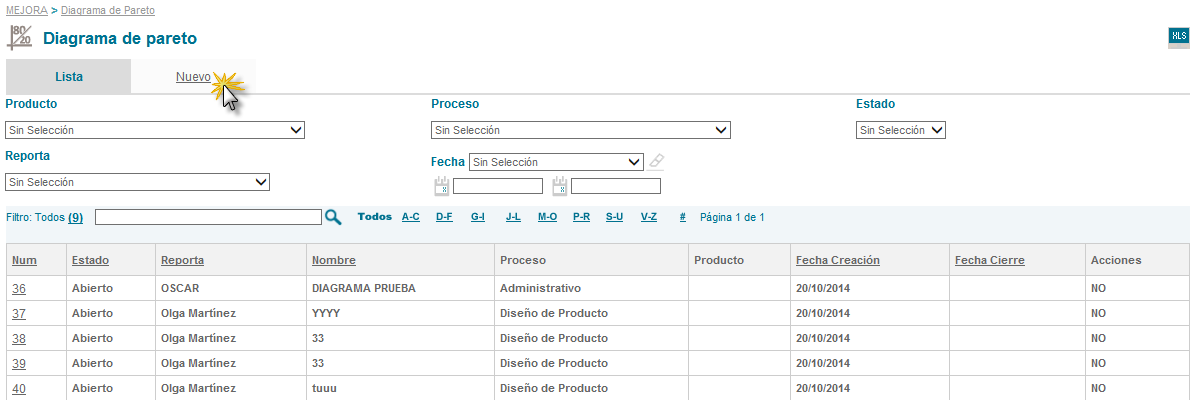
Task: Click the filter search text field
Action: [208, 217]
